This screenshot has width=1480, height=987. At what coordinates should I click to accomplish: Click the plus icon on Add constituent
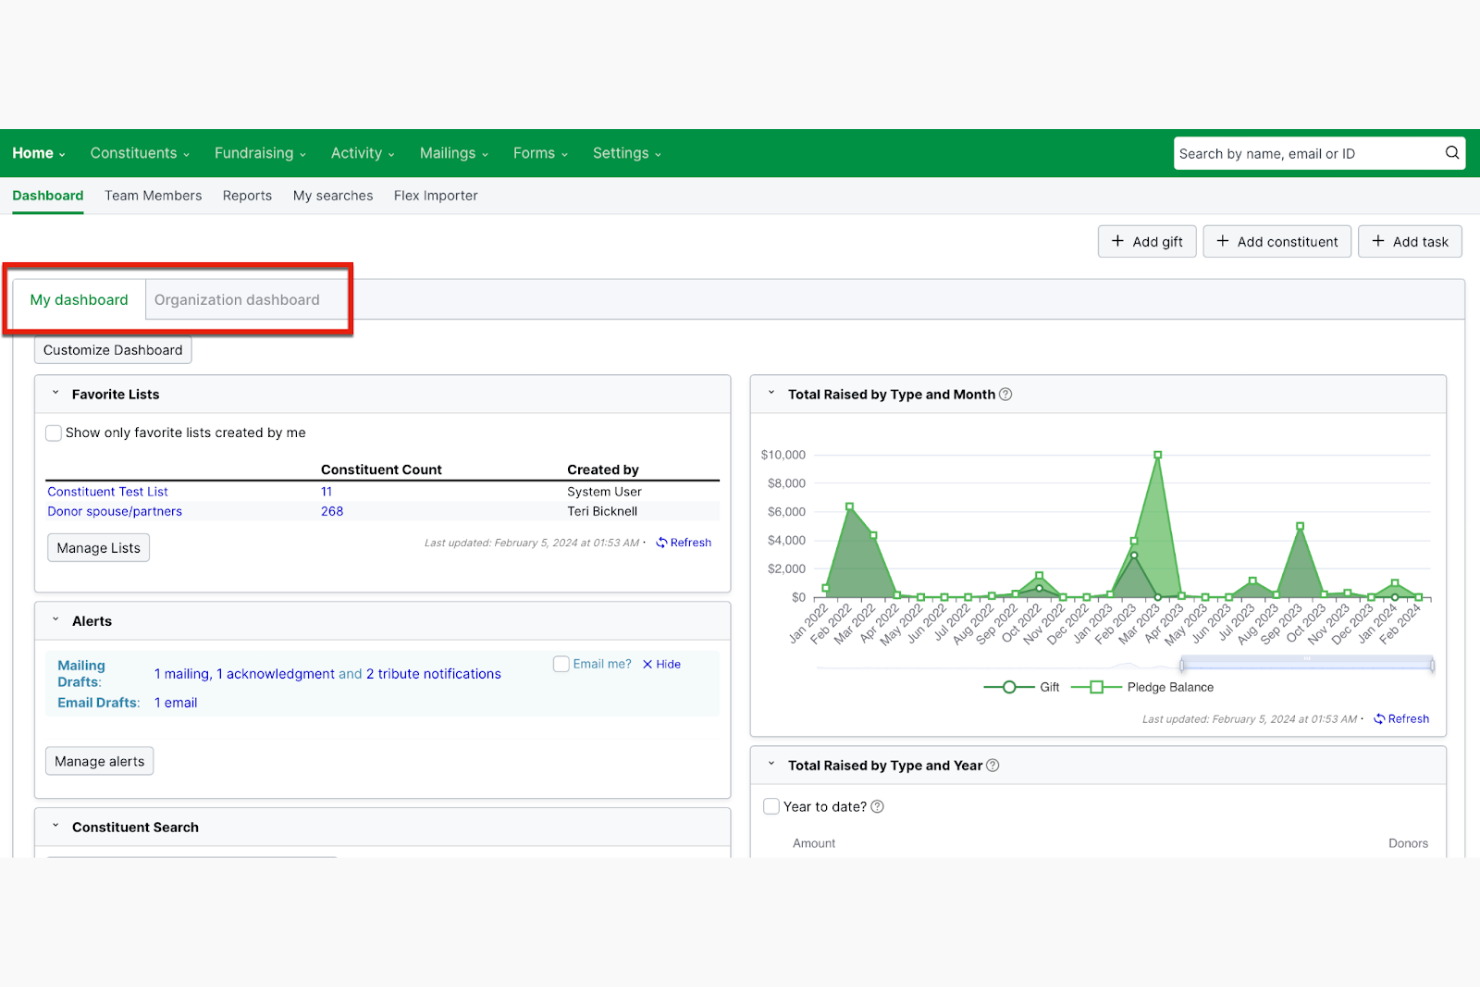point(1222,241)
